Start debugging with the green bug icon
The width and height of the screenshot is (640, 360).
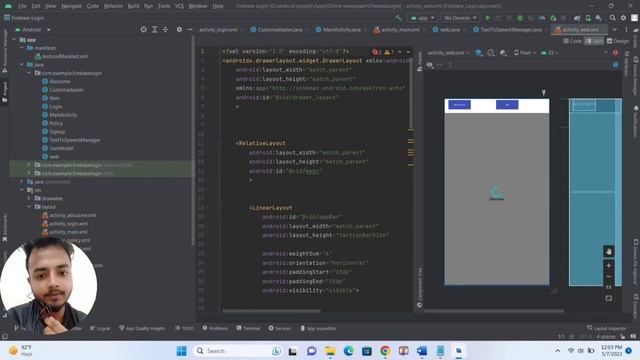pos(520,18)
